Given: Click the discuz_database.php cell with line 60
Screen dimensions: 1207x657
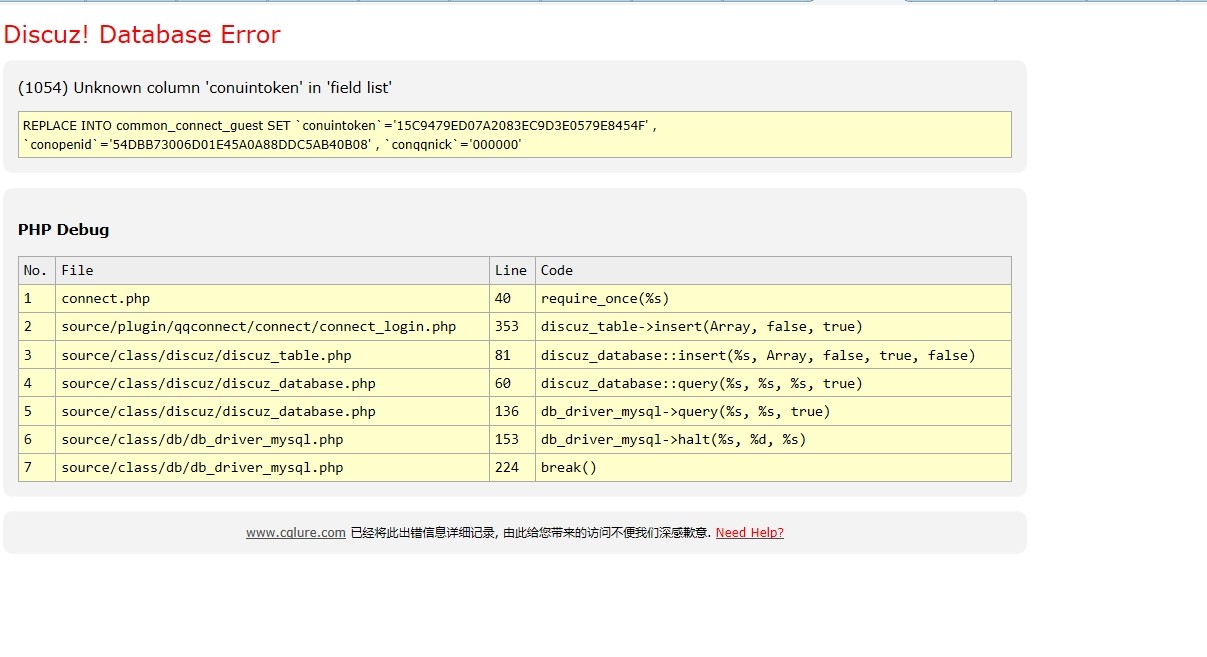Looking at the screenshot, I should click(218, 383).
